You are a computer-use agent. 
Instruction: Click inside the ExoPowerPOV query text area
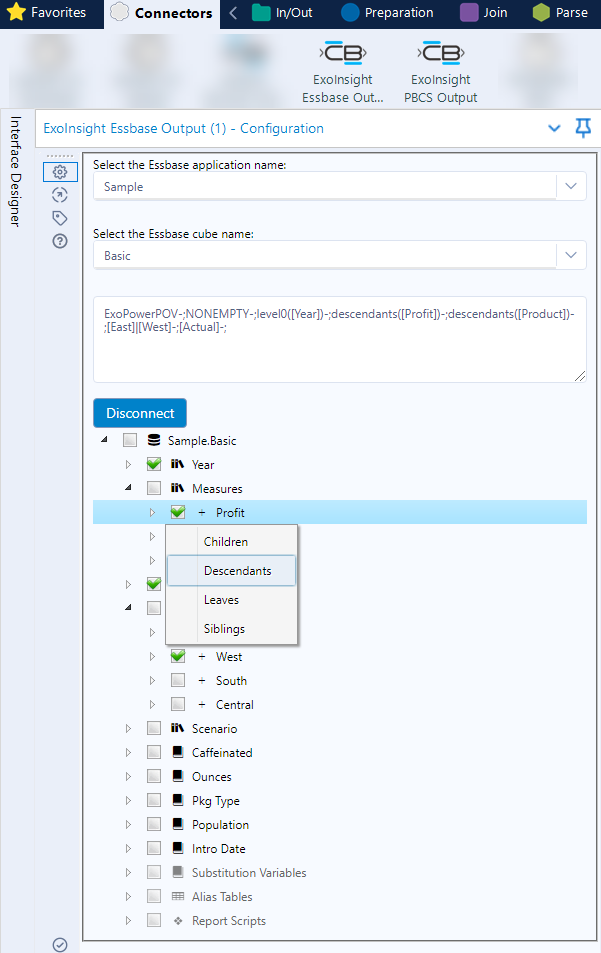[x=340, y=340]
